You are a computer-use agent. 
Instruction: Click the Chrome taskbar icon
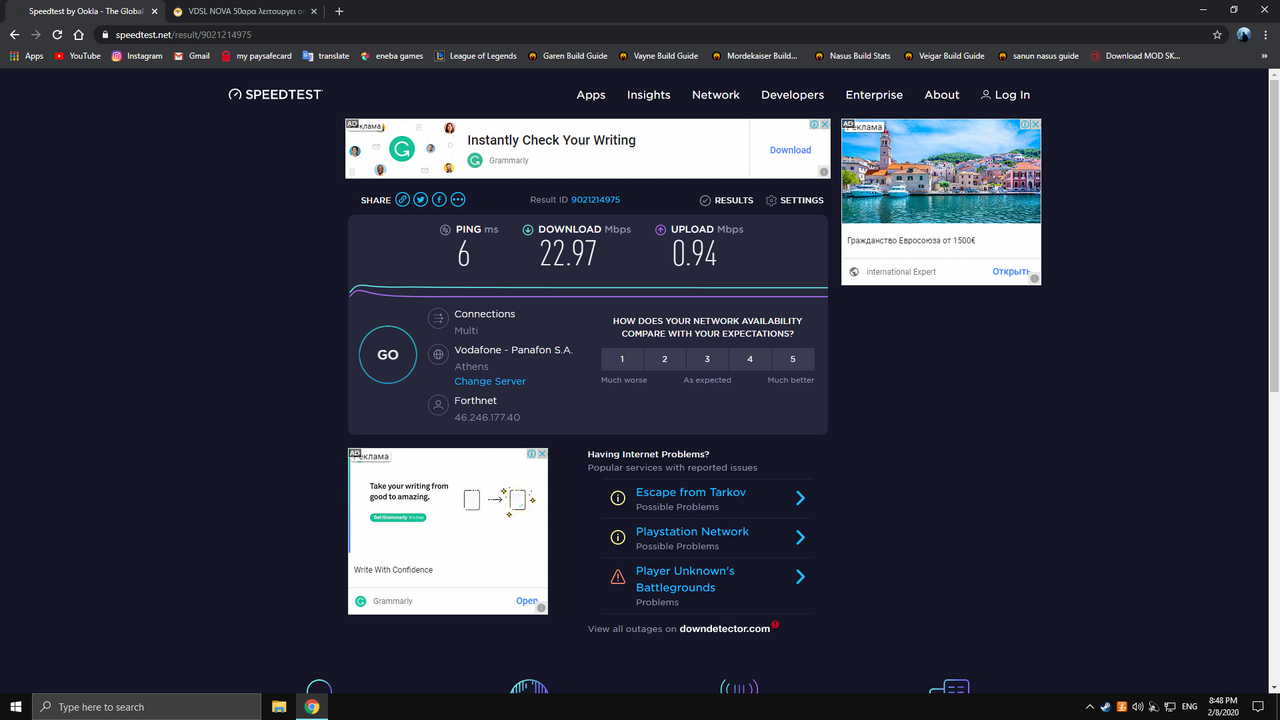(312, 707)
